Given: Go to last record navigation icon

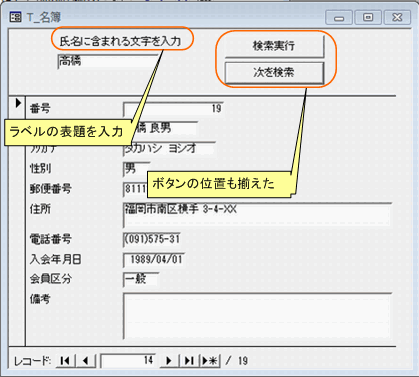Looking at the screenshot, I should (189, 360).
